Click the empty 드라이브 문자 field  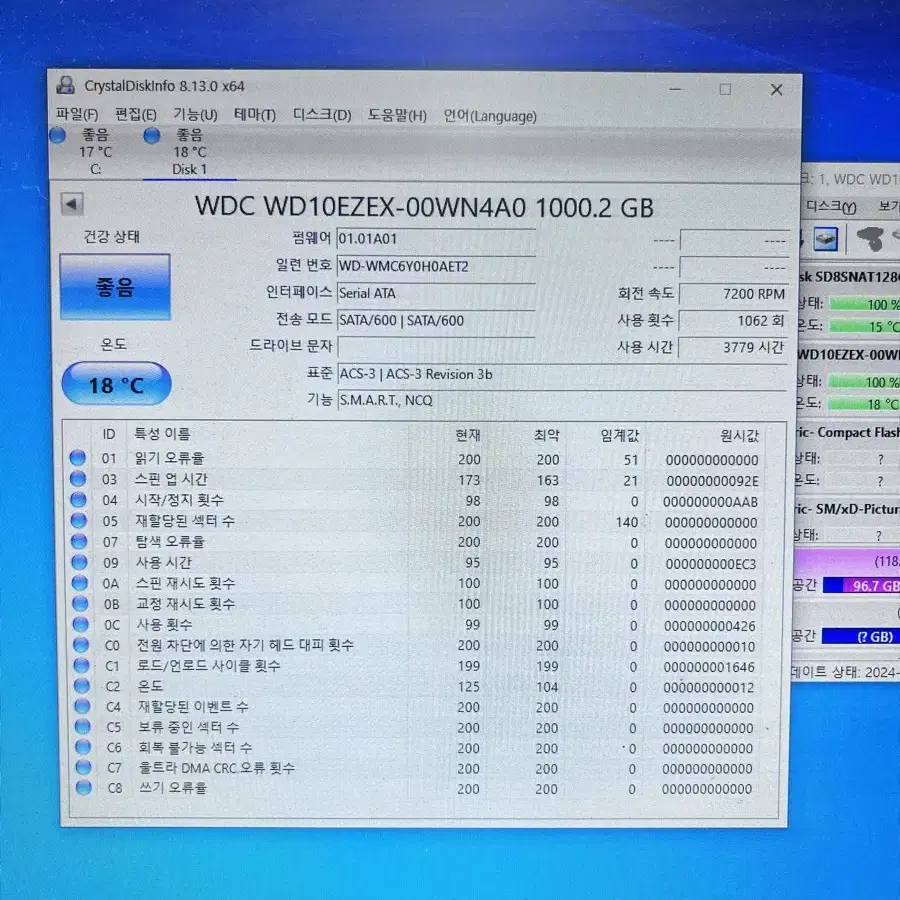pyautogui.click(x=436, y=347)
